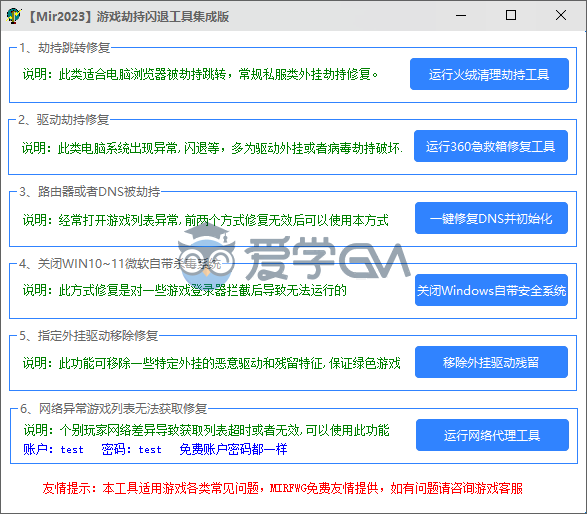
Task: Click the 密码: test label text
Action: tap(131, 449)
